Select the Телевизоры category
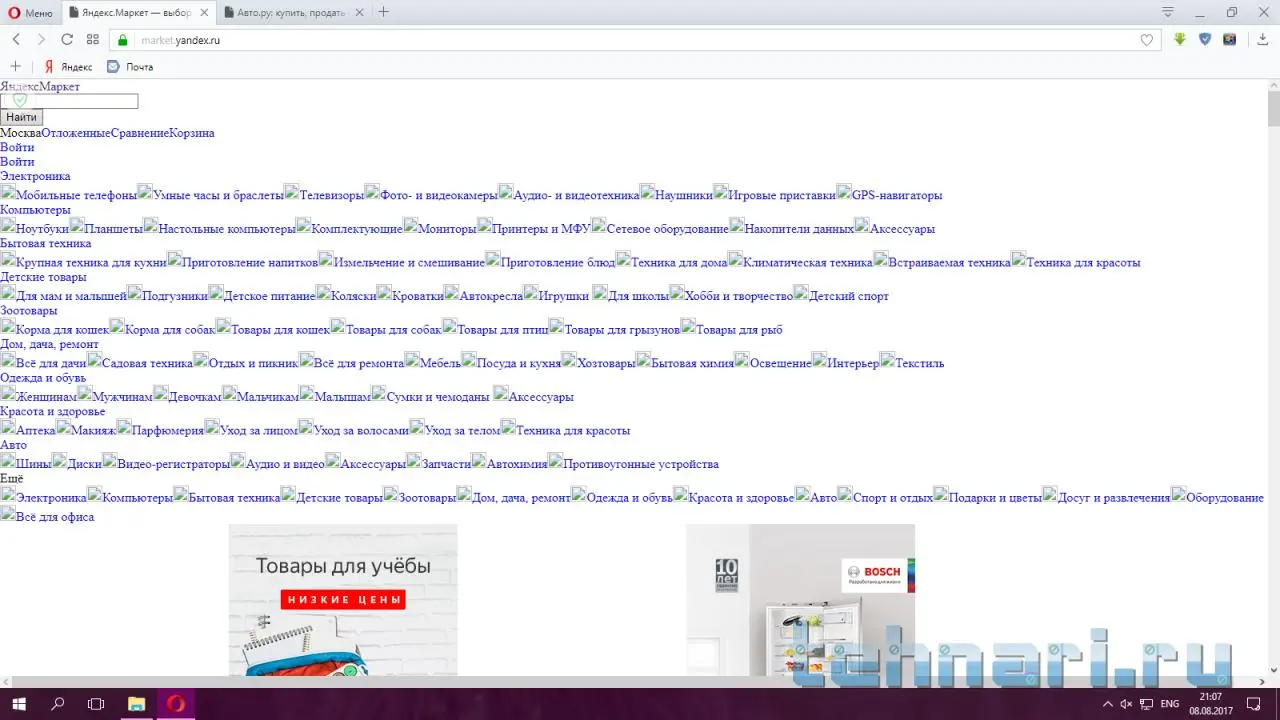Viewport: 1280px width, 720px height. click(332, 195)
